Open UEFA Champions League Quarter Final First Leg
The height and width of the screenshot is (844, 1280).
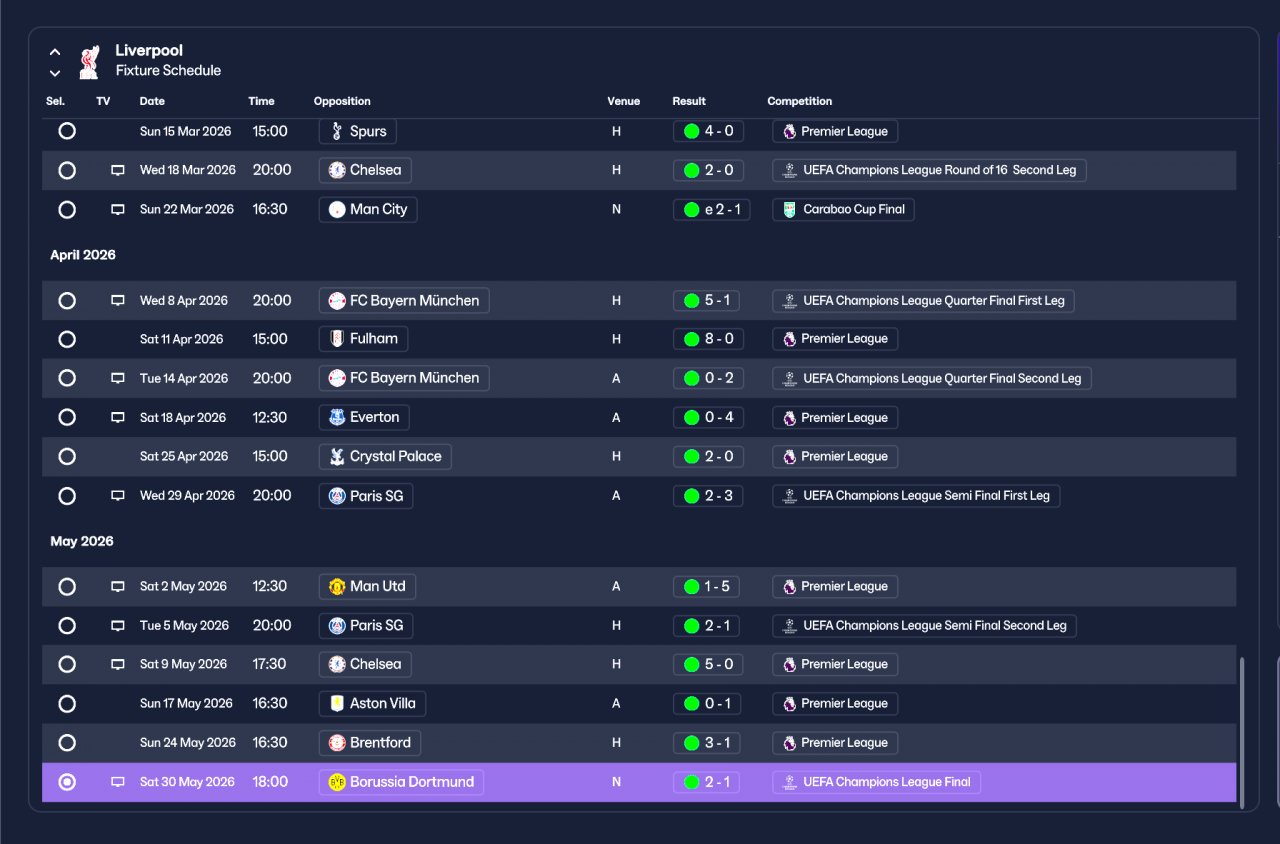pyautogui.click(x=923, y=300)
